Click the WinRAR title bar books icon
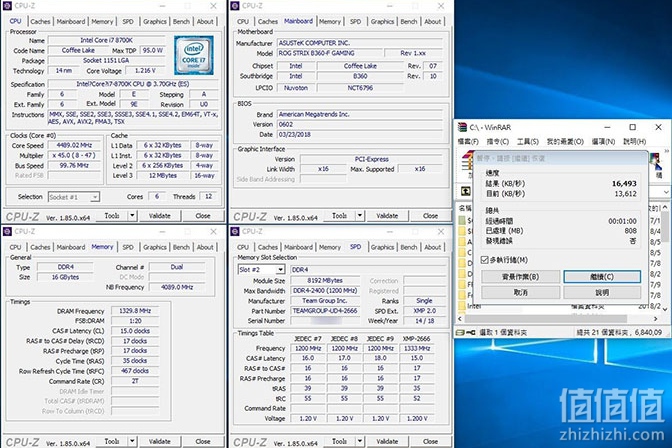Screen dimensions: 672x448 coord(462,127)
